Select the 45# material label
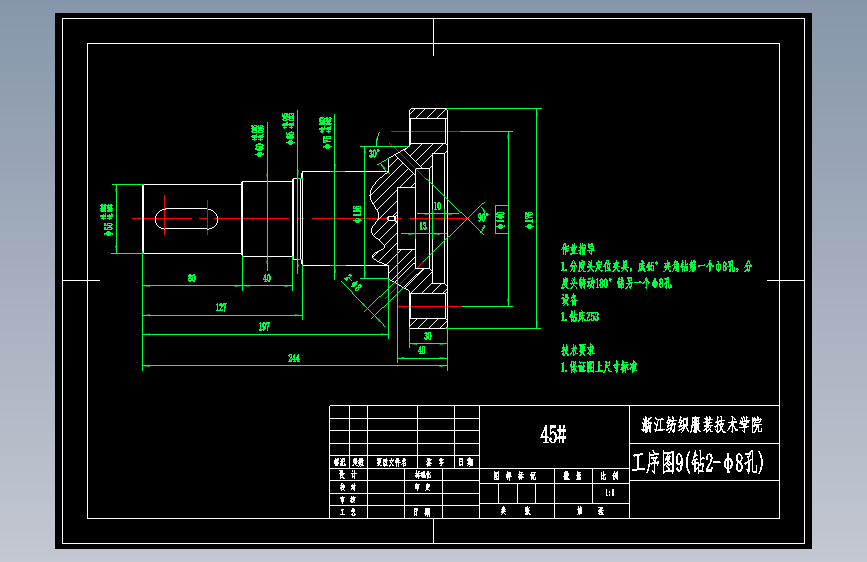867x562 pixels. pyautogui.click(x=553, y=434)
